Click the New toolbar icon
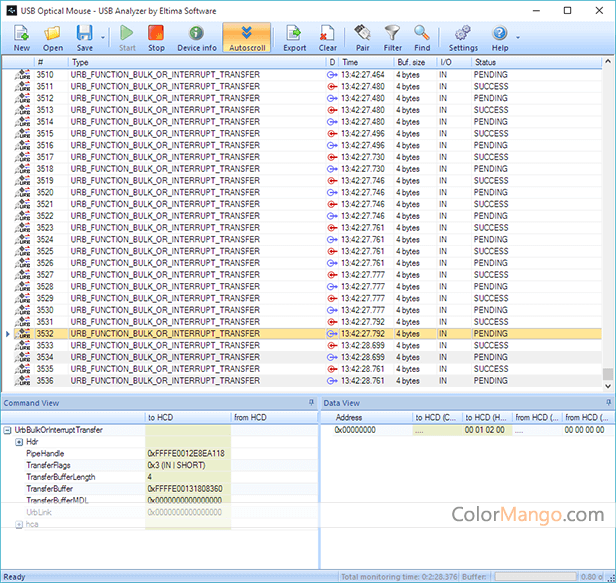Image resolution: width=616 pixels, height=583 pixels. point(21,38)
